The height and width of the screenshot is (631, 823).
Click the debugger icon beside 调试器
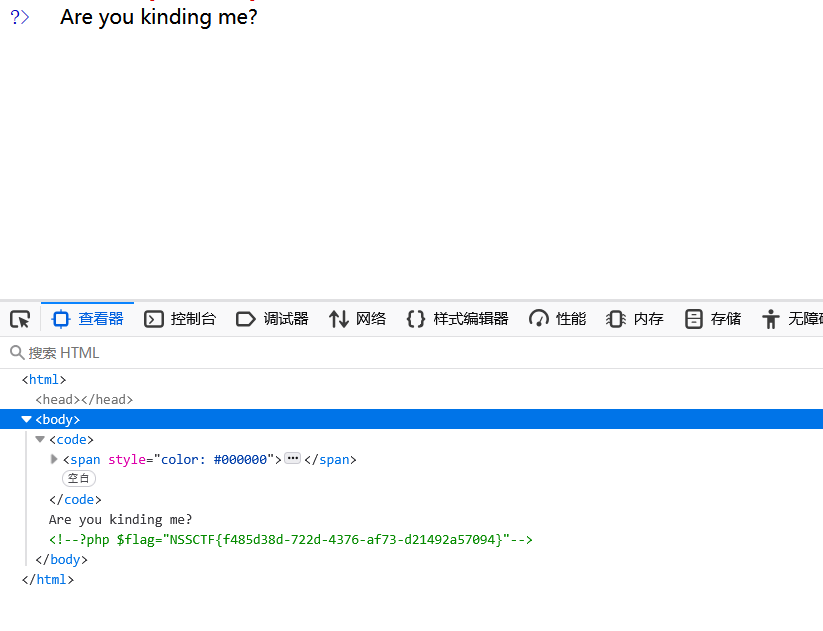246,319
